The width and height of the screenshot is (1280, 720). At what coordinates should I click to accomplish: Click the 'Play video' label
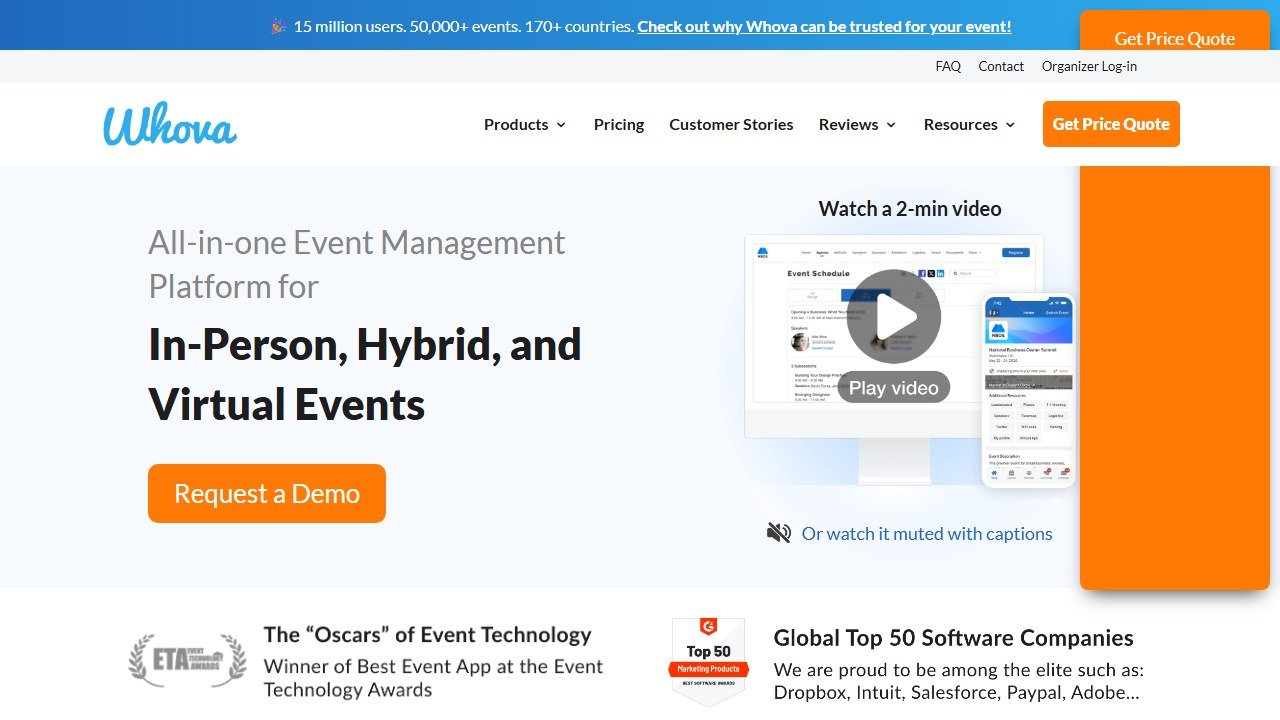tap(893, 388)
